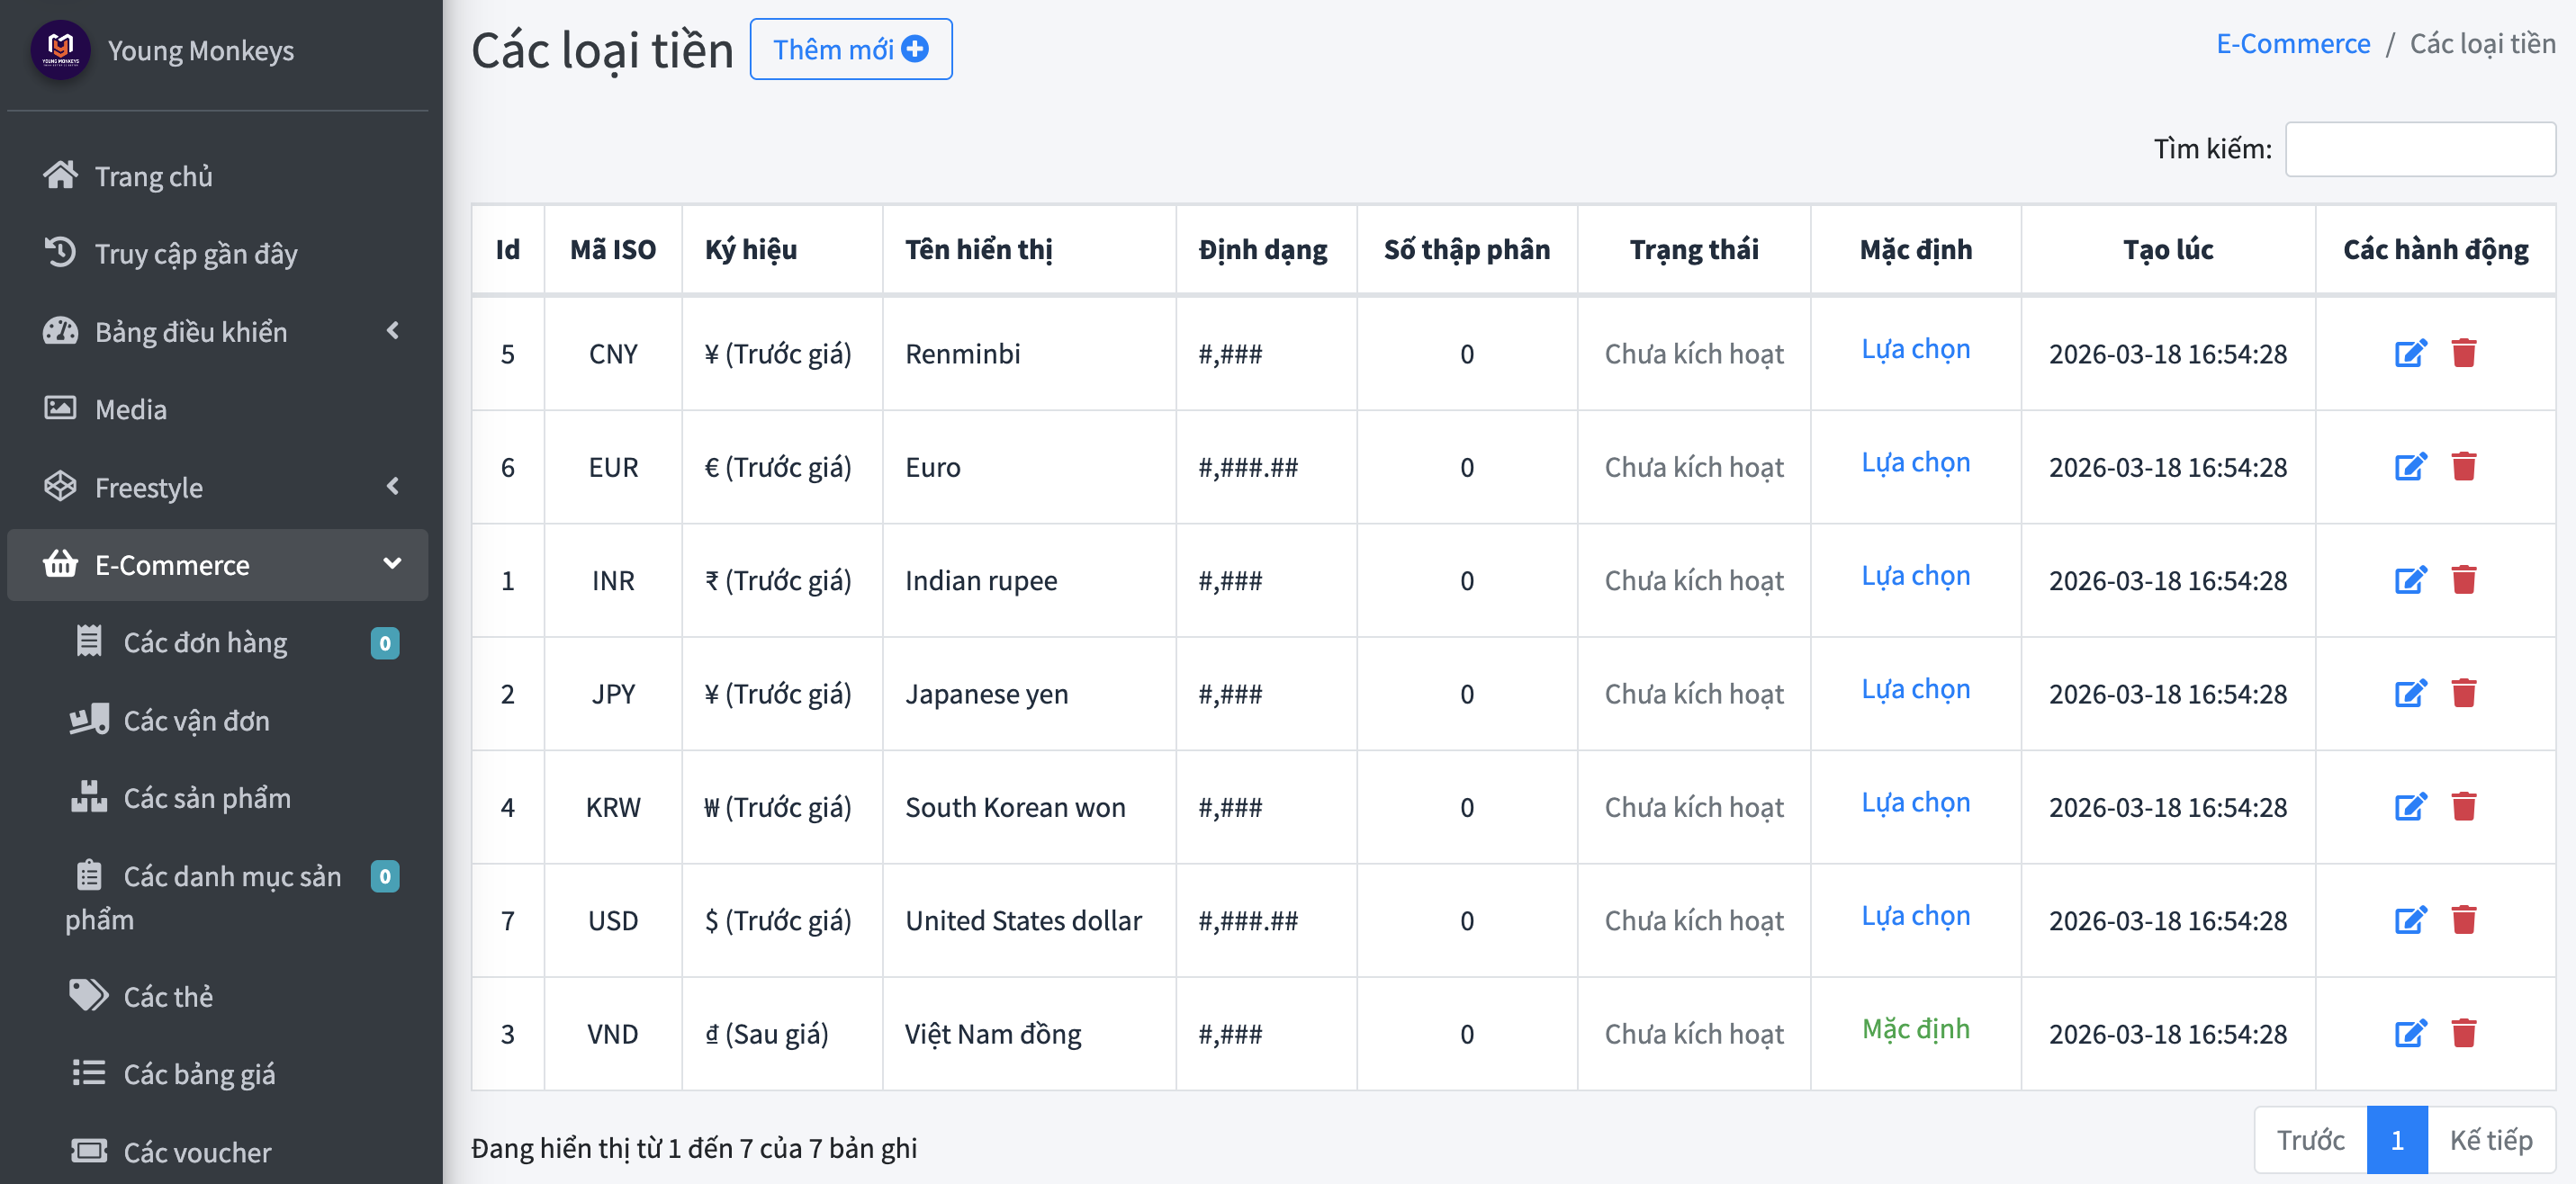Click the E-Commerce basket icon
This screenshot has width=2576, height=1184.
60,564
